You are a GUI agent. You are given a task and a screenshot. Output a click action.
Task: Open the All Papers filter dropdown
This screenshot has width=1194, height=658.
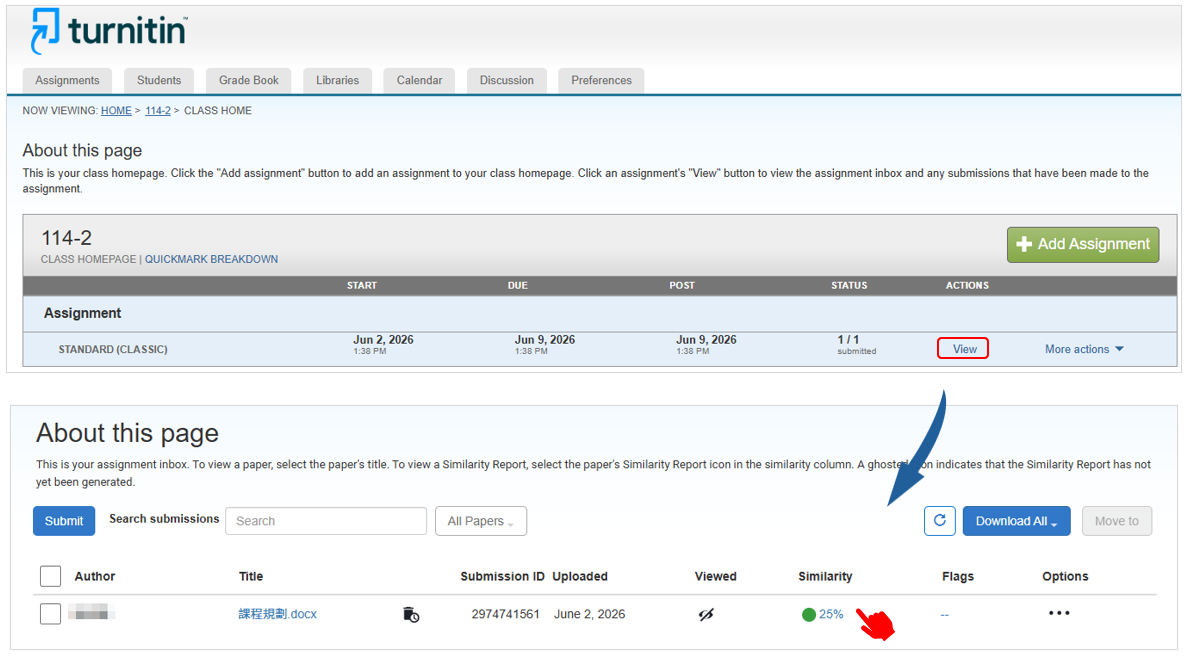480,521
